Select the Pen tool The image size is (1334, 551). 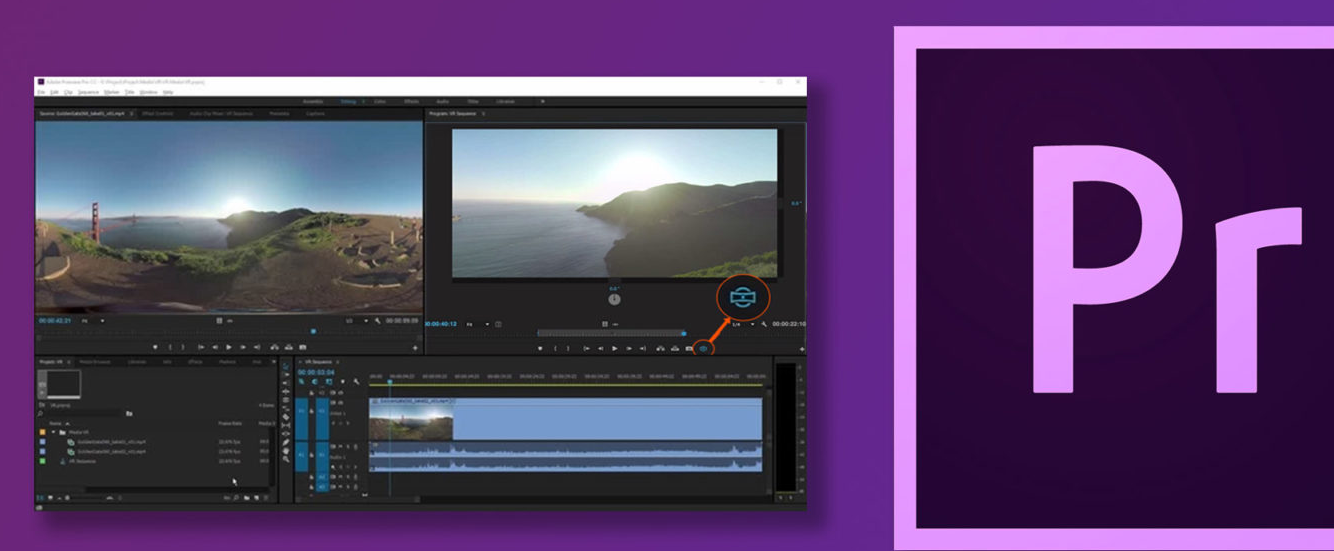[x=286, y=442]
